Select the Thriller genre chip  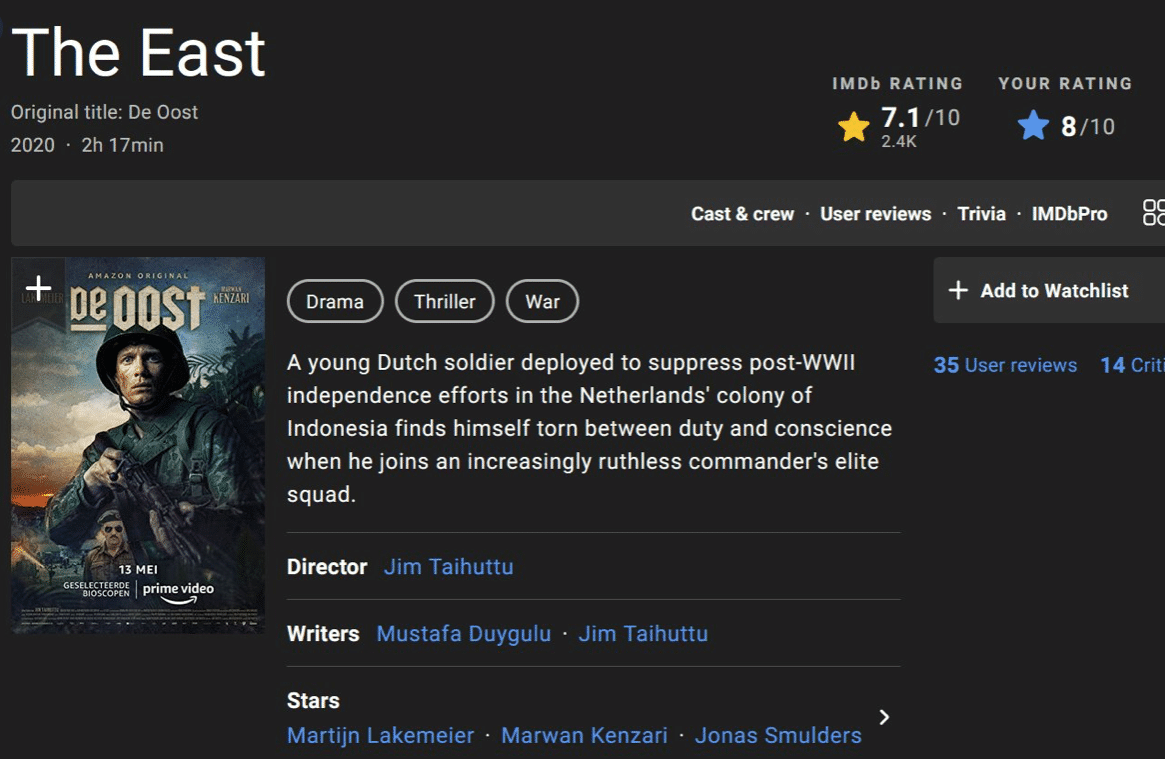click(x=444, y=301)
